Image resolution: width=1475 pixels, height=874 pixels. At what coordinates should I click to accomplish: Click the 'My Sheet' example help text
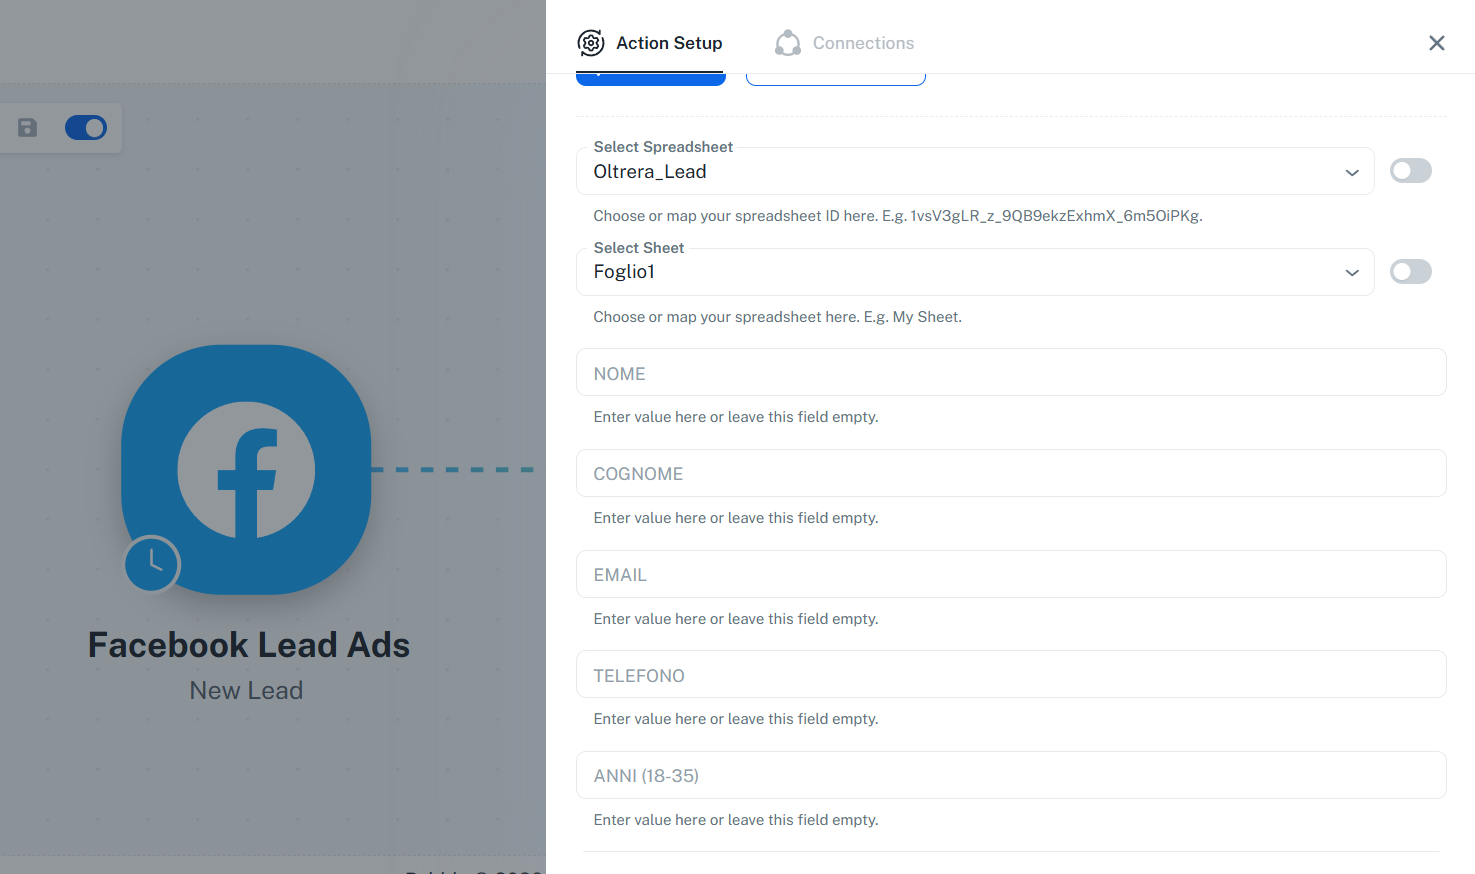coord(778,317)
